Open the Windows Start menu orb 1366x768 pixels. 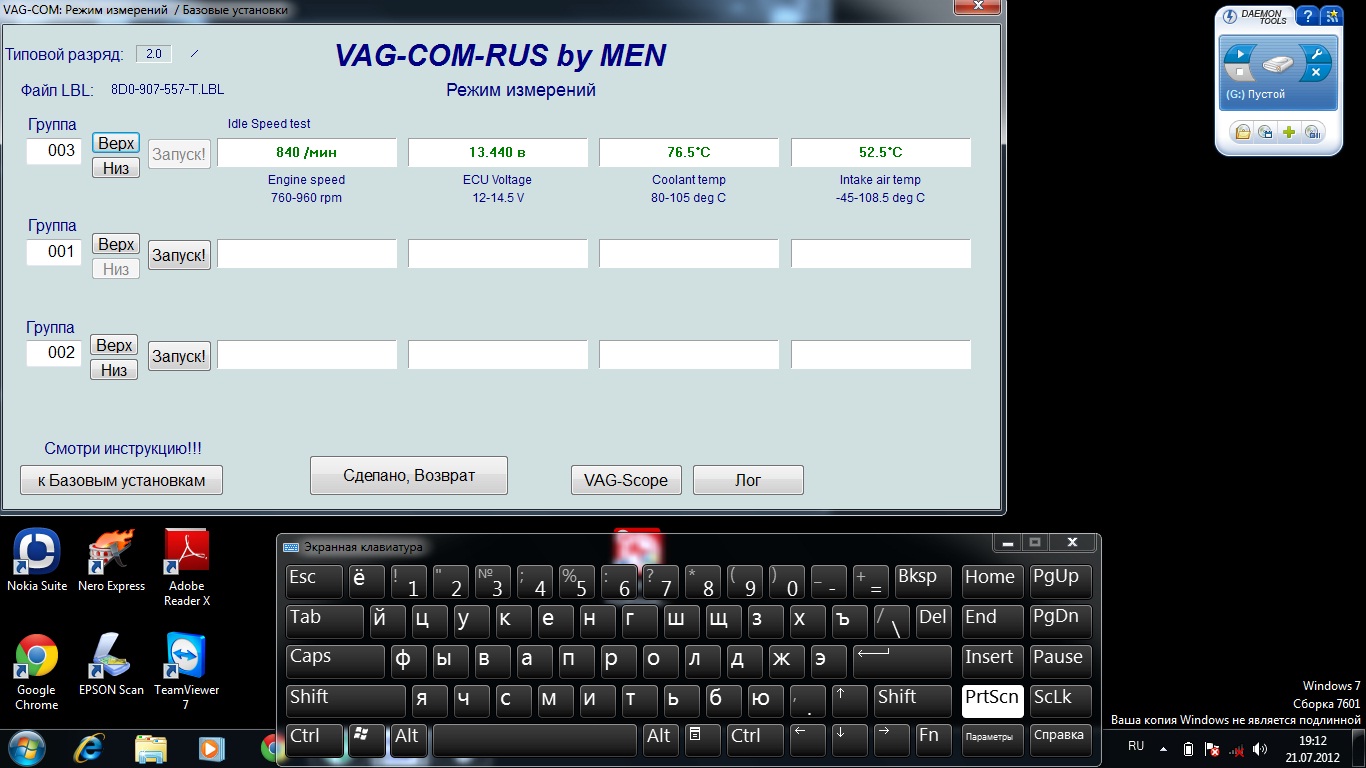[26, 748]
